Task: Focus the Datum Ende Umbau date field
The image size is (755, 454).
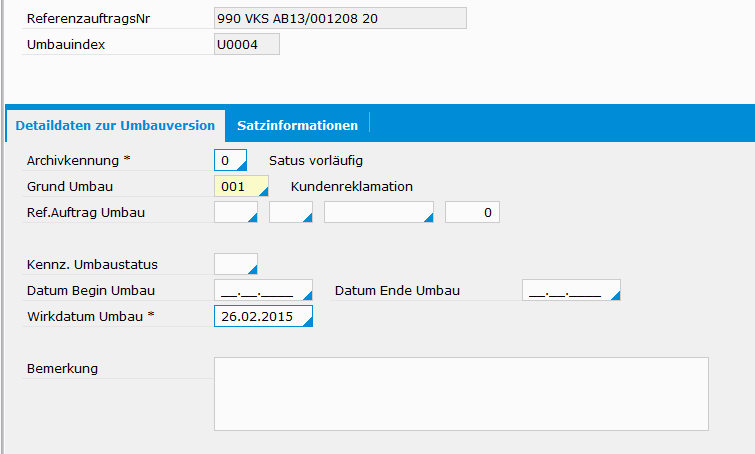Action: pos(570,291)
